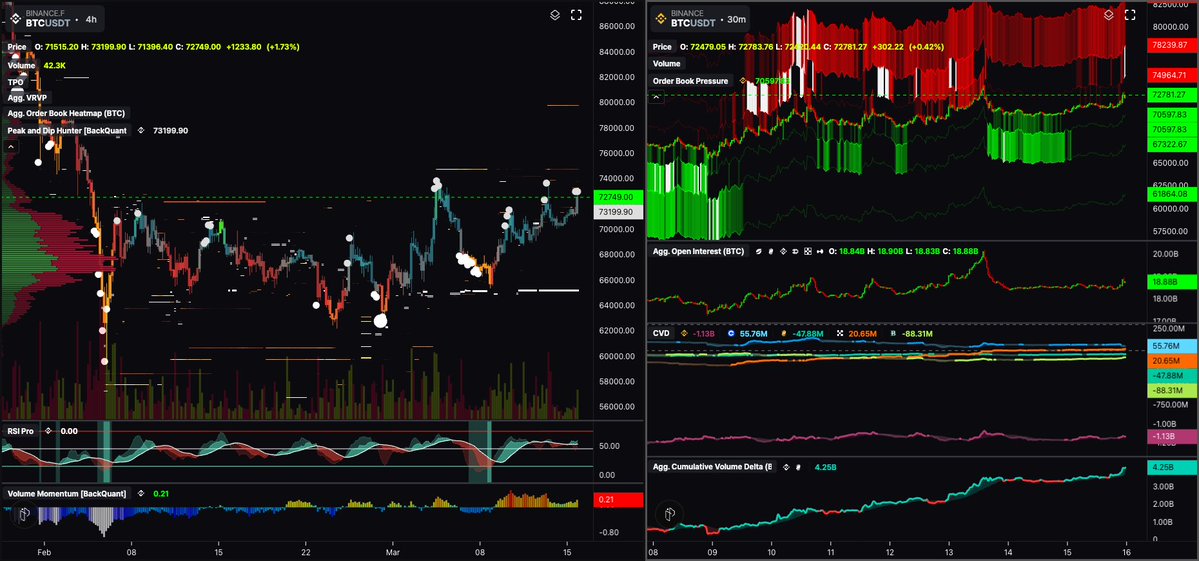The height and width of the screenshot is (561, 1199).
Task: Click the red 0.21 Volume Momentum value tag
Action: point(618,500)
